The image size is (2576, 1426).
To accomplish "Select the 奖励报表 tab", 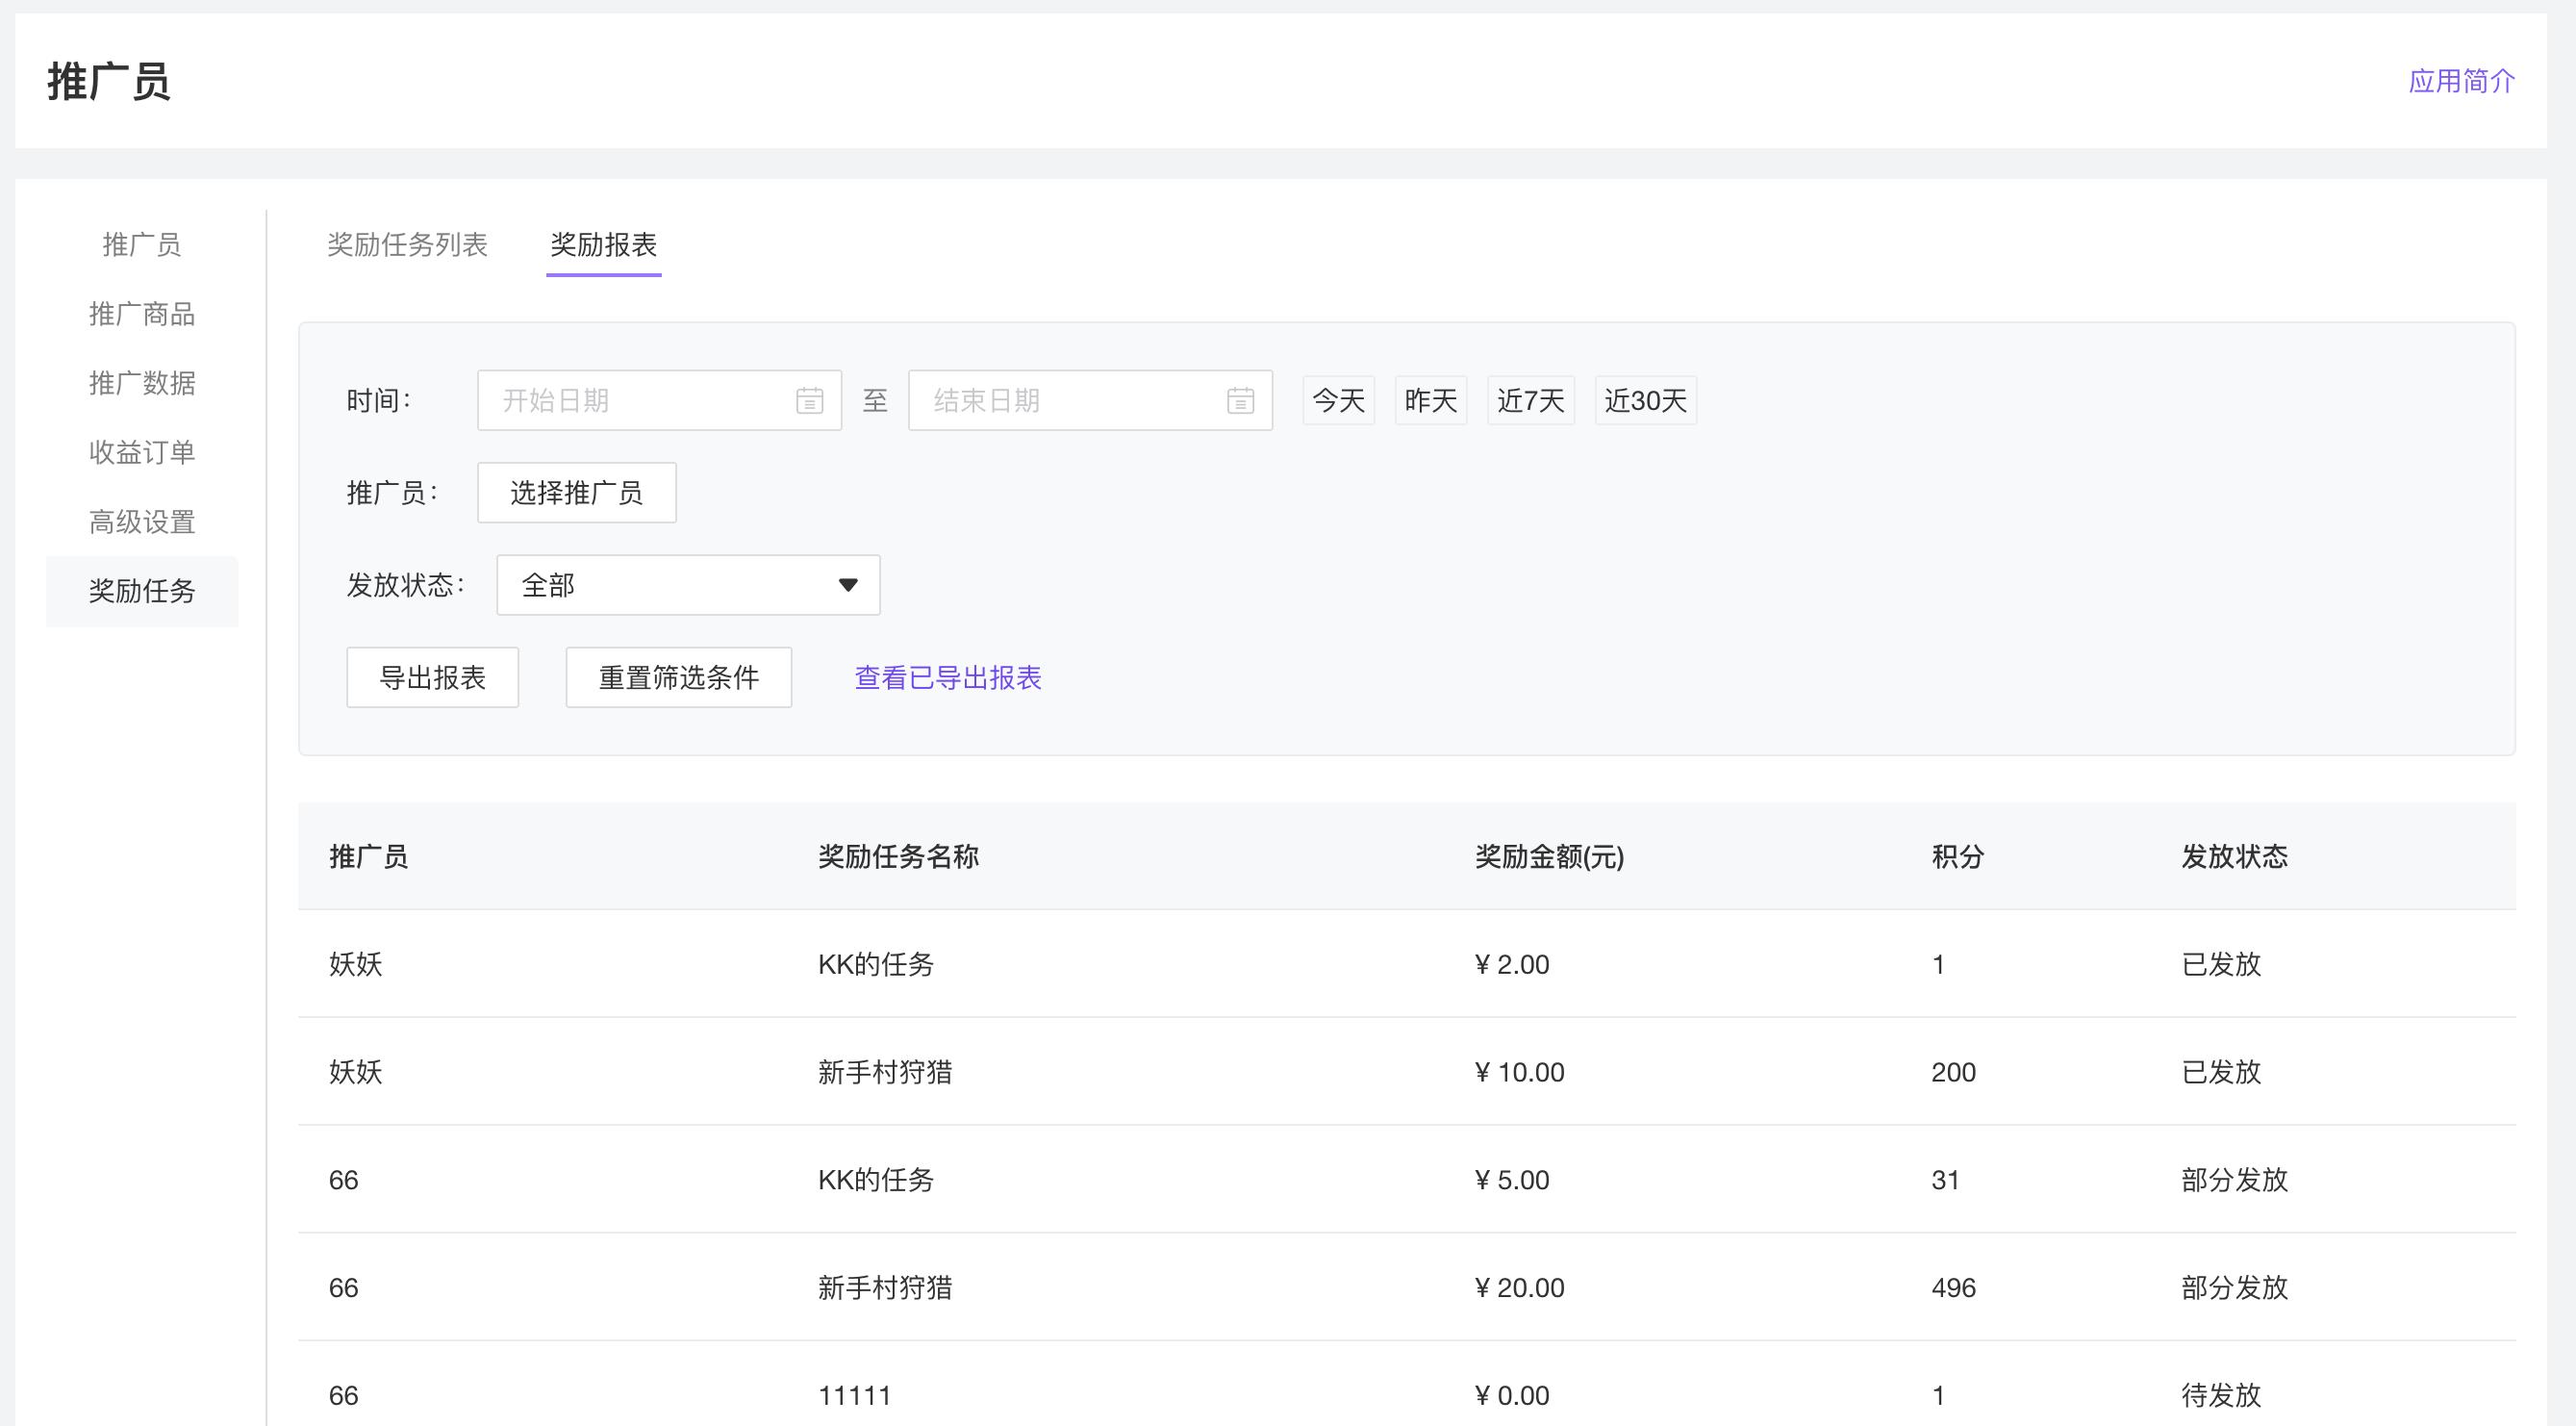I will (603, 244).
